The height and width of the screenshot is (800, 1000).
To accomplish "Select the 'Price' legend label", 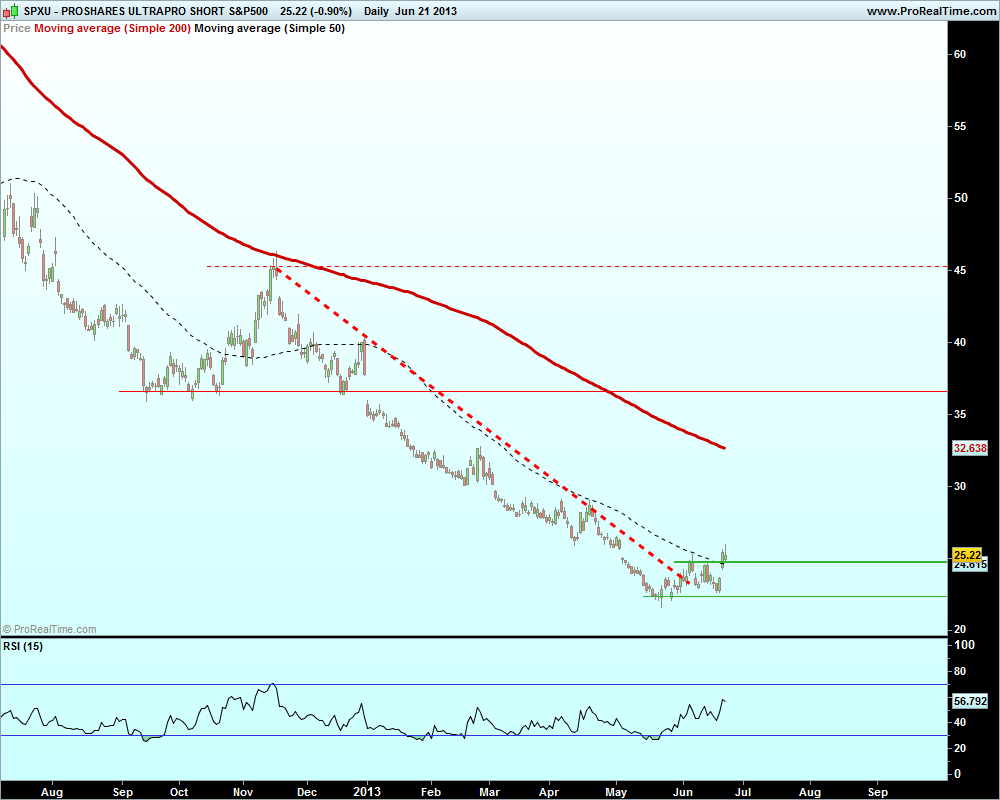I will [x=17, y=28].
